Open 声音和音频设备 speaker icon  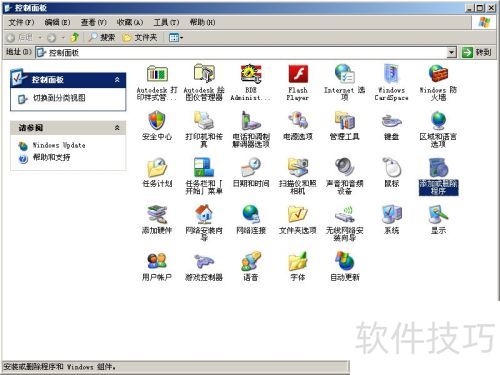click(x=345, y=167)
